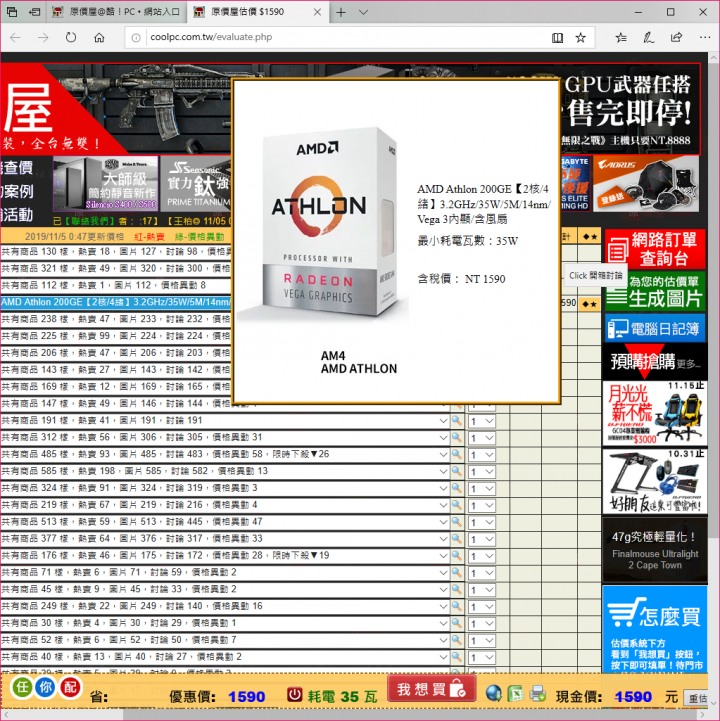Click the red 配 circle button
Viewport: 720px width, 721px height.
pos(70,687)
